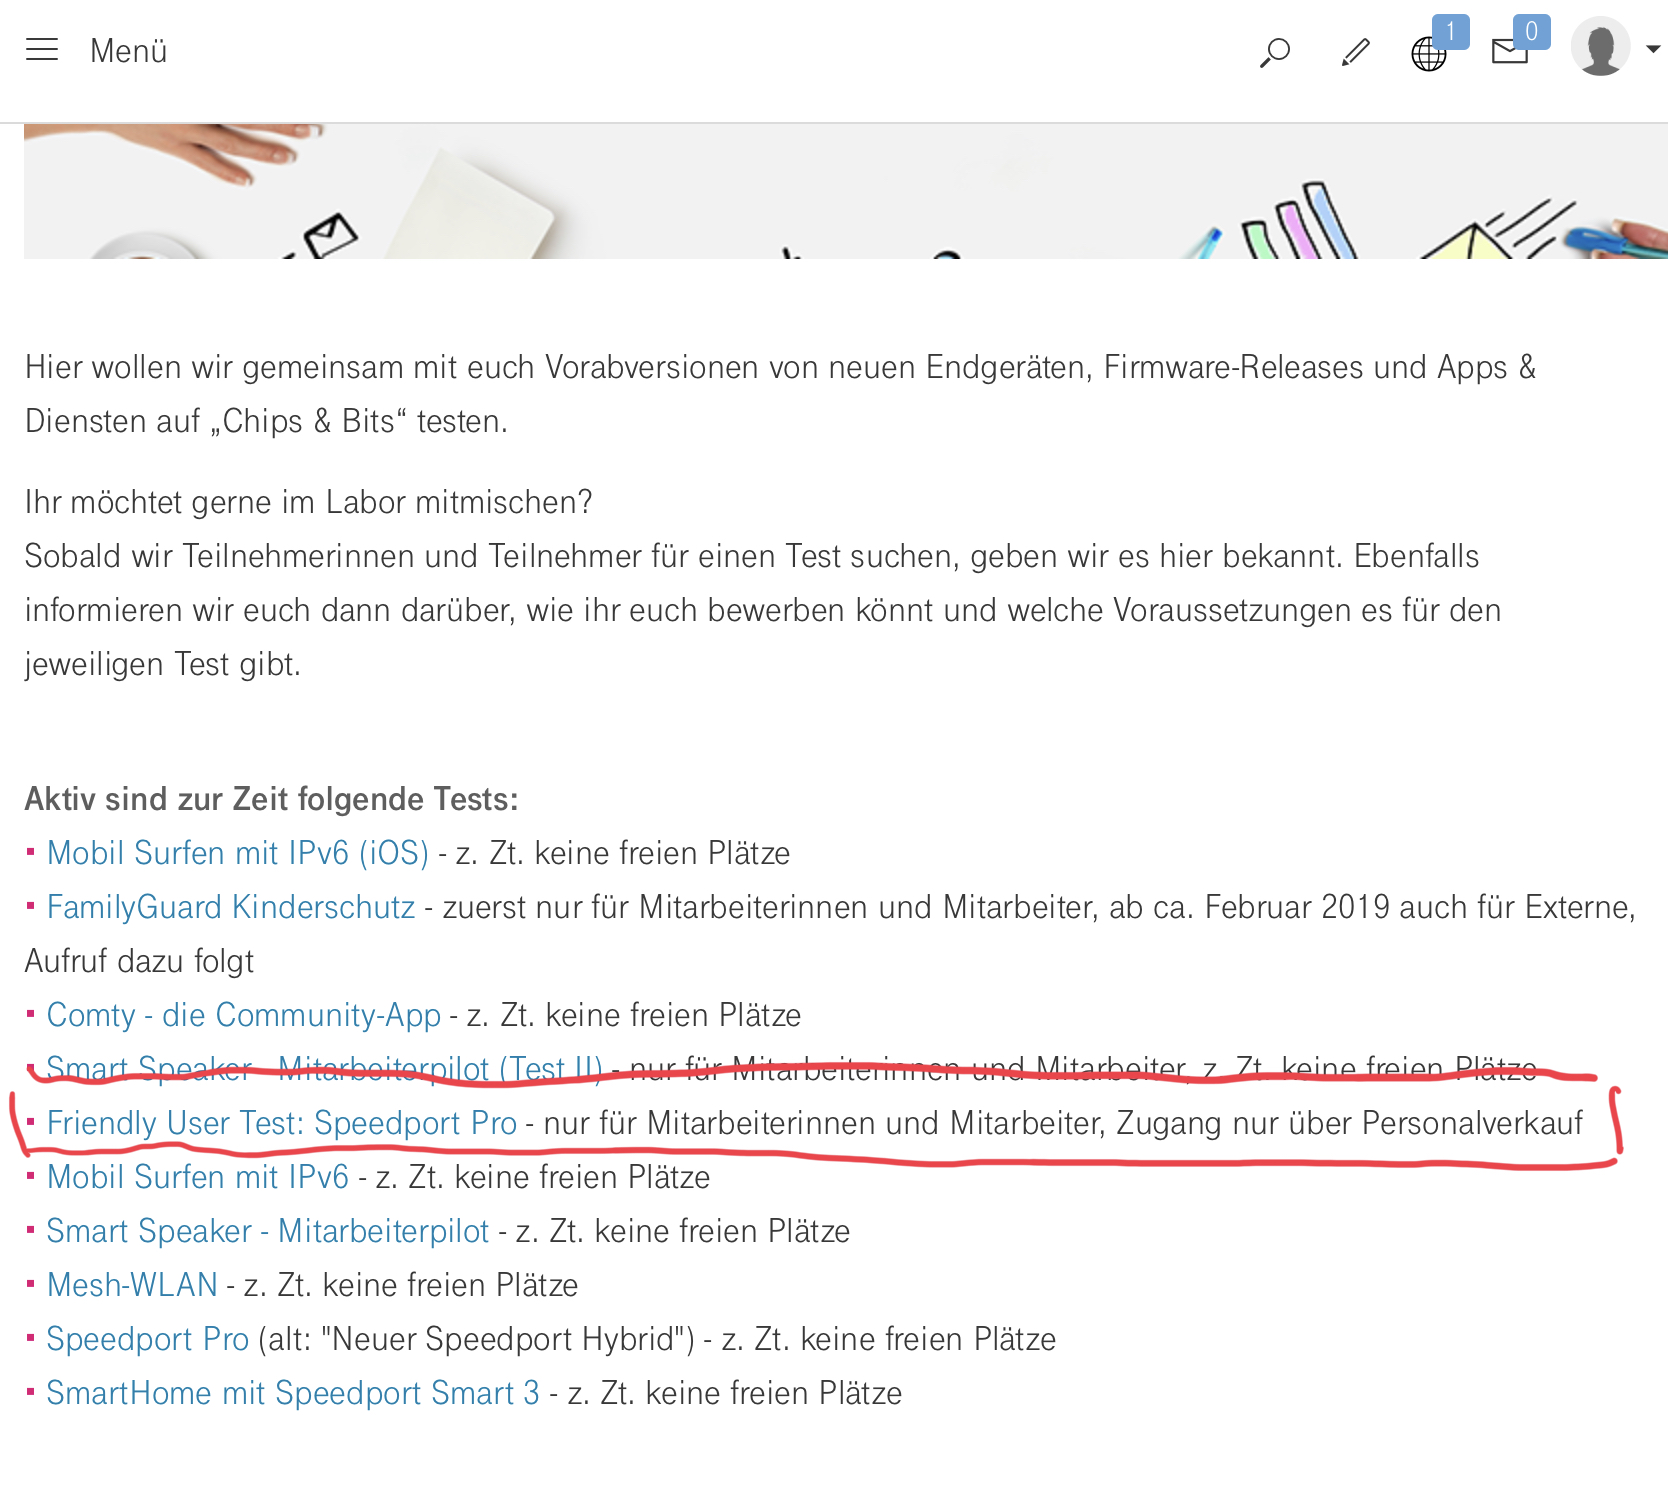Screen dimensions: 1668x1488
Task: Open Speedport Pro (alt: Neuer Speedport Hybrid) link
Action: coord(148,1339)
